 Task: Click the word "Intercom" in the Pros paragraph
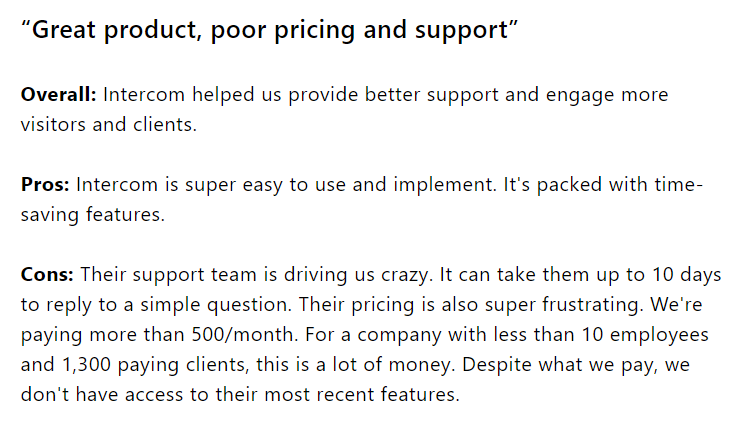[114, 186]
